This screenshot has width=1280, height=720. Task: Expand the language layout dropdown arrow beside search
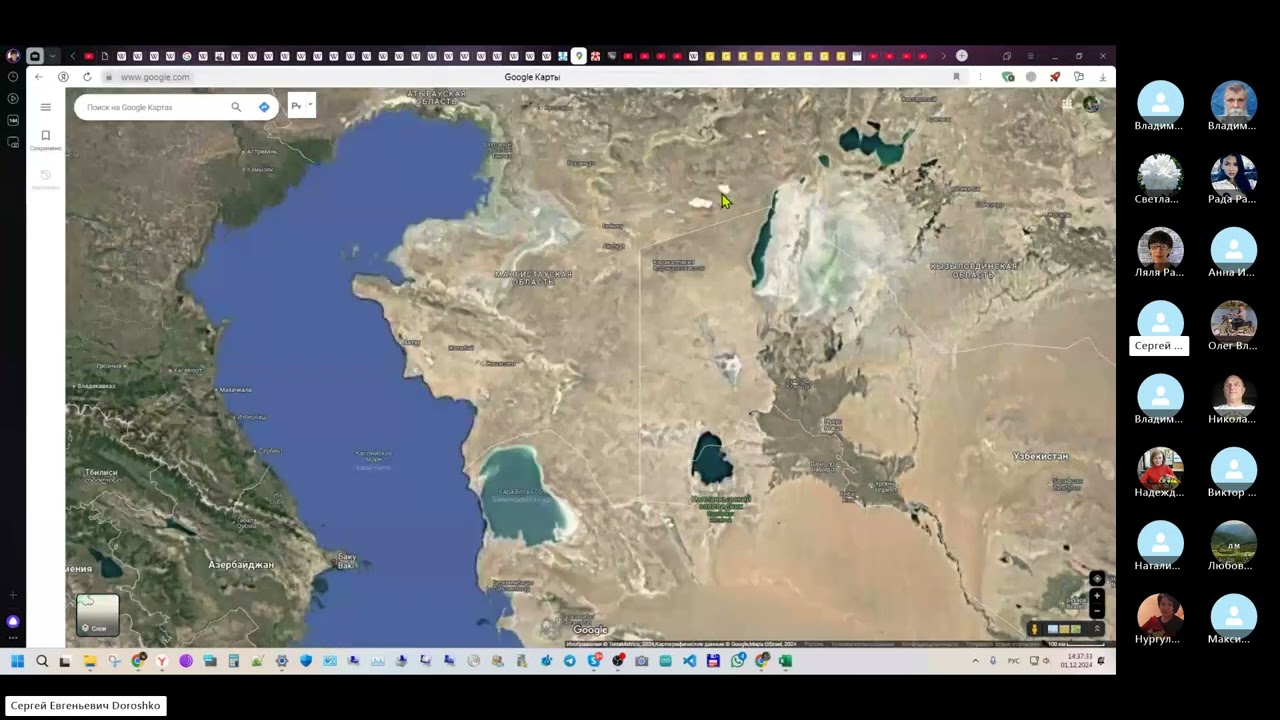click(x=310, y=104)
